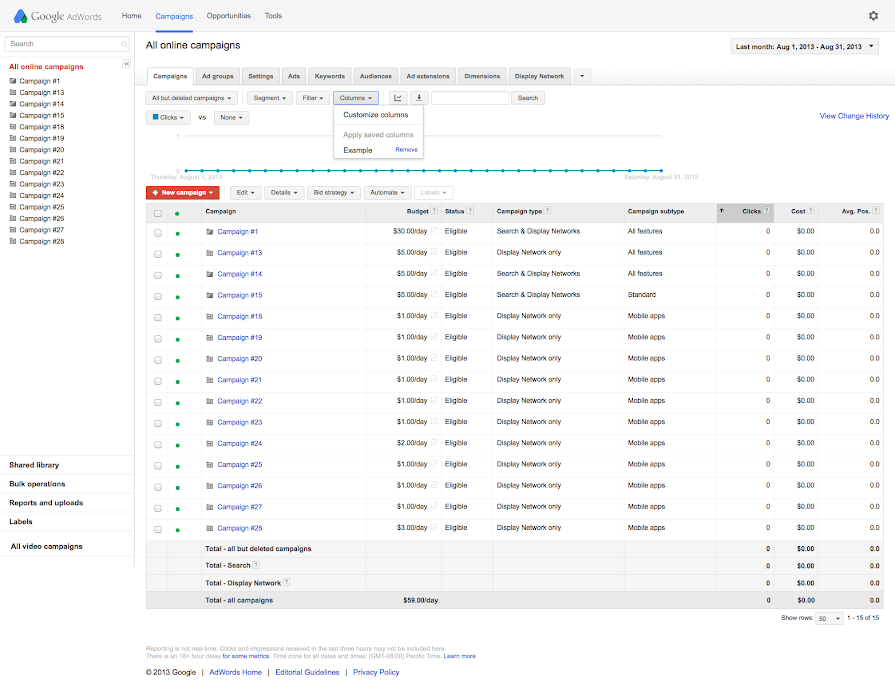
Task: Tick the select-all campaigns header checkbox
Action: tap(158, 212)
